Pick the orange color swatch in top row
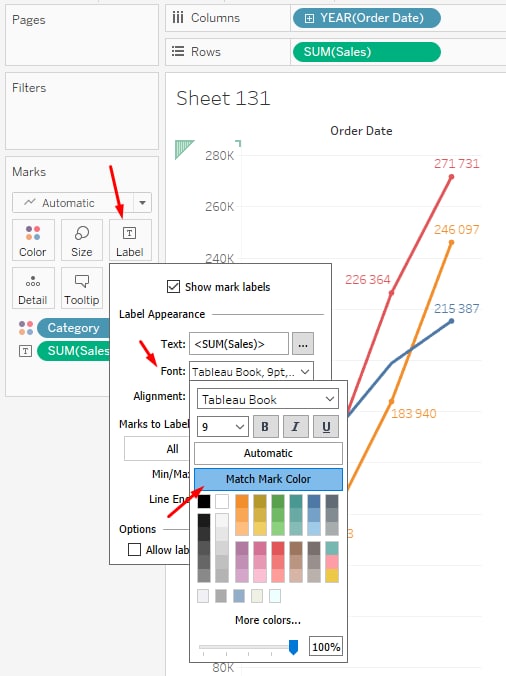 click(242, 501)
